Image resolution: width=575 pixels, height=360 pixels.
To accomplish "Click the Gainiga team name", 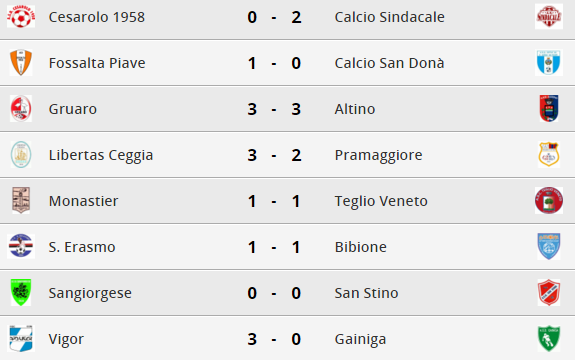I will pos(360,339).
